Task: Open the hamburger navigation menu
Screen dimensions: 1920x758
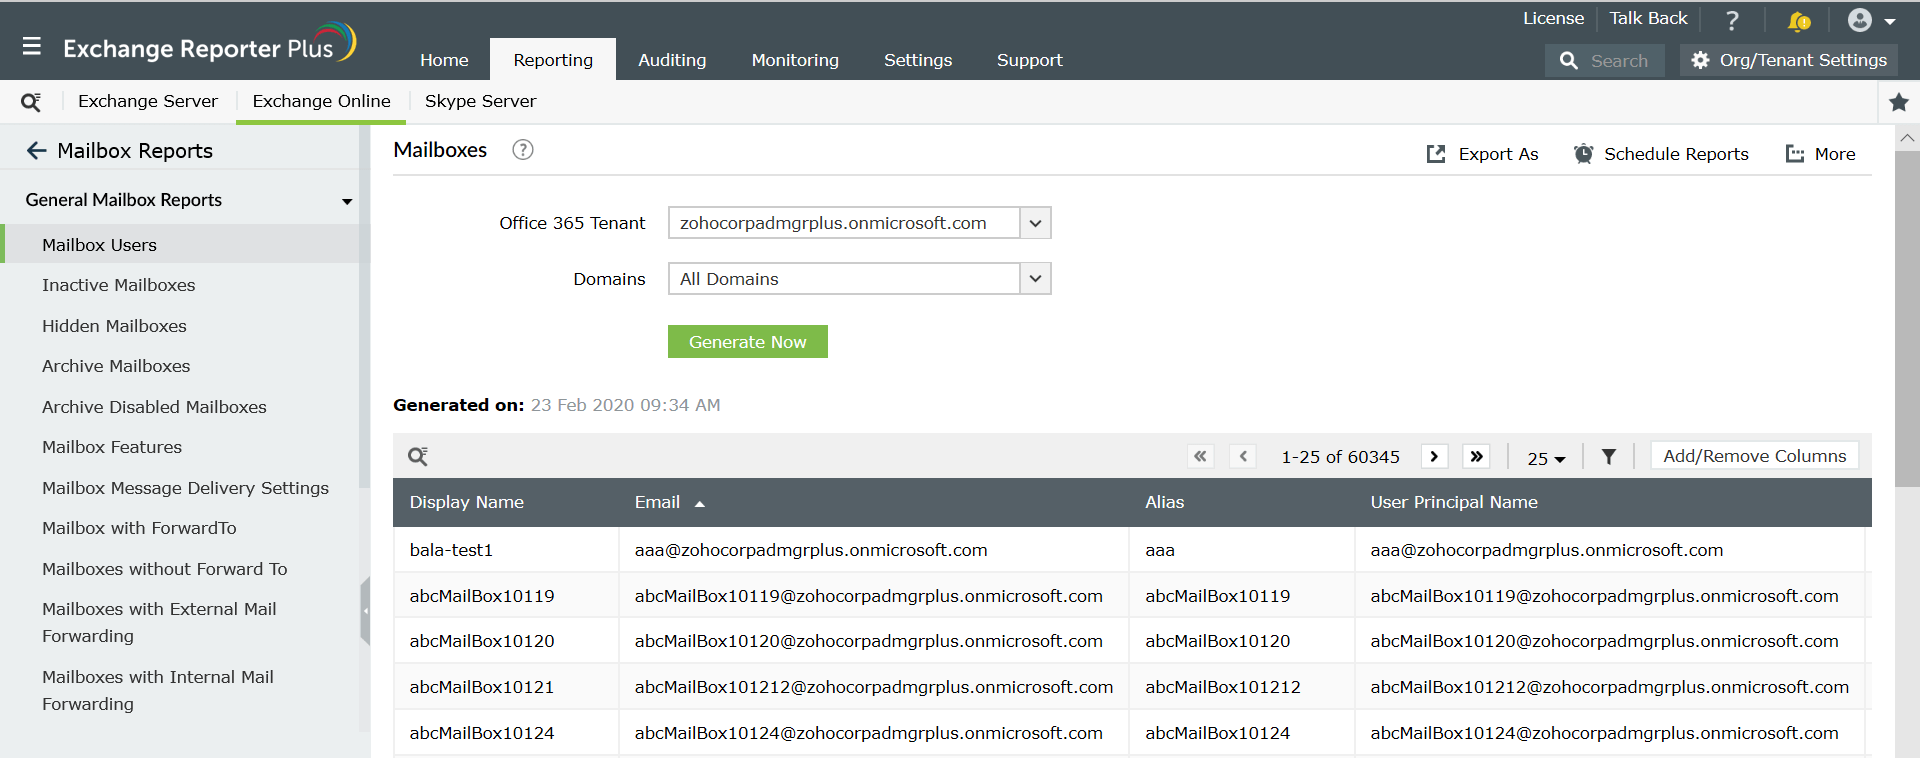Action: (x=31, y=46)
